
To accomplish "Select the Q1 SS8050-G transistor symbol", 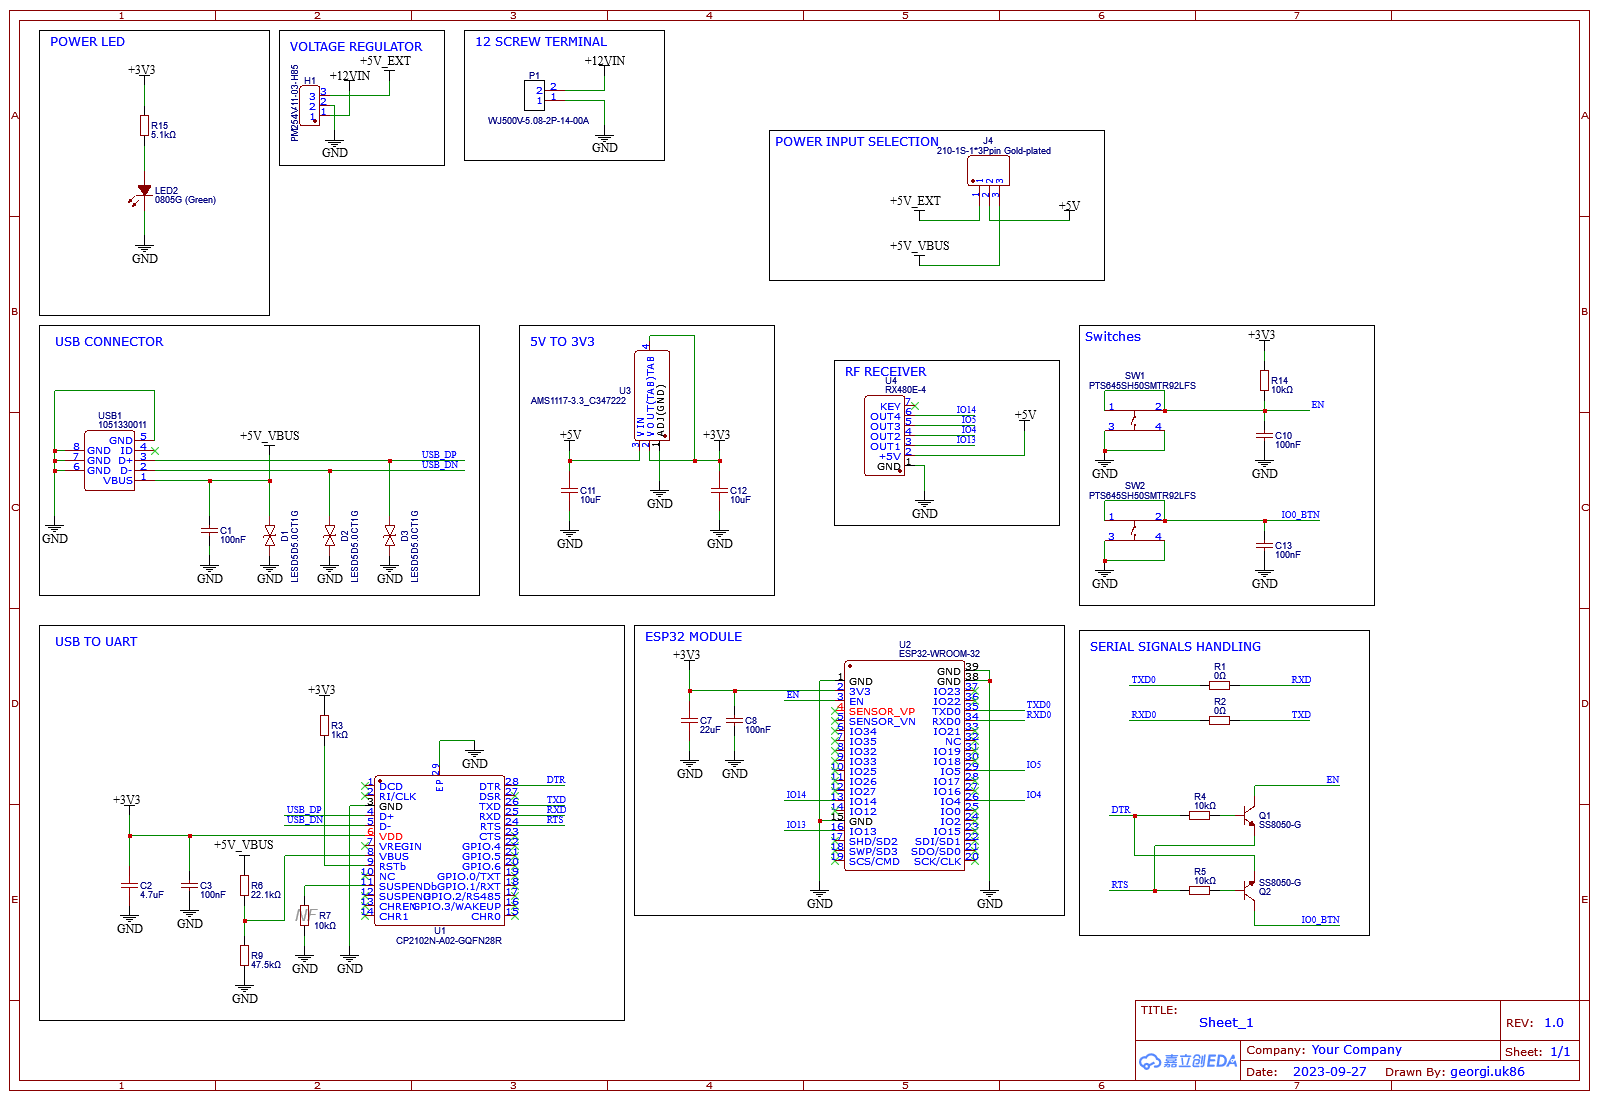I will tap(1248, 816).
